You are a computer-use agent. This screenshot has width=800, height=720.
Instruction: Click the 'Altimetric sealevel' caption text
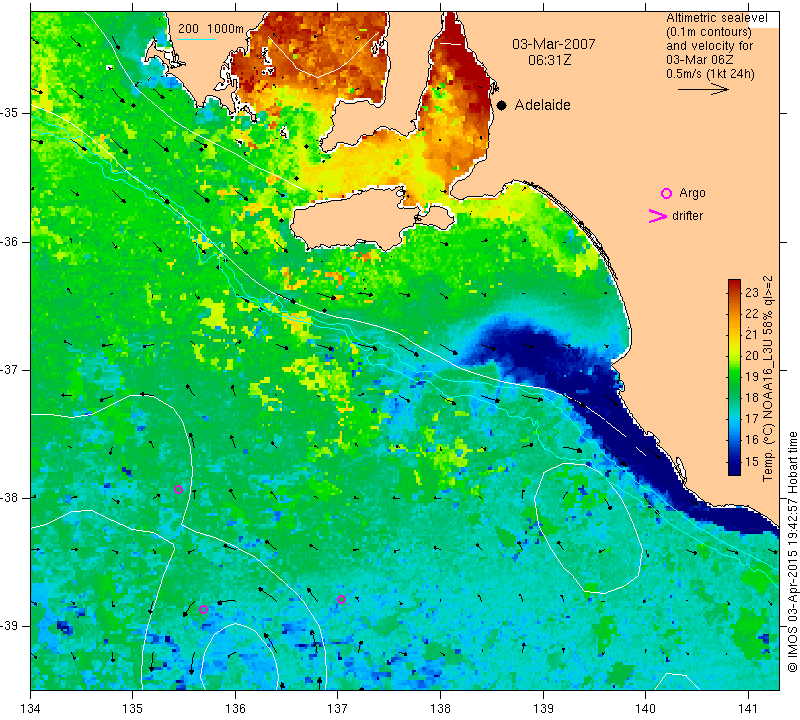point(717,18)
